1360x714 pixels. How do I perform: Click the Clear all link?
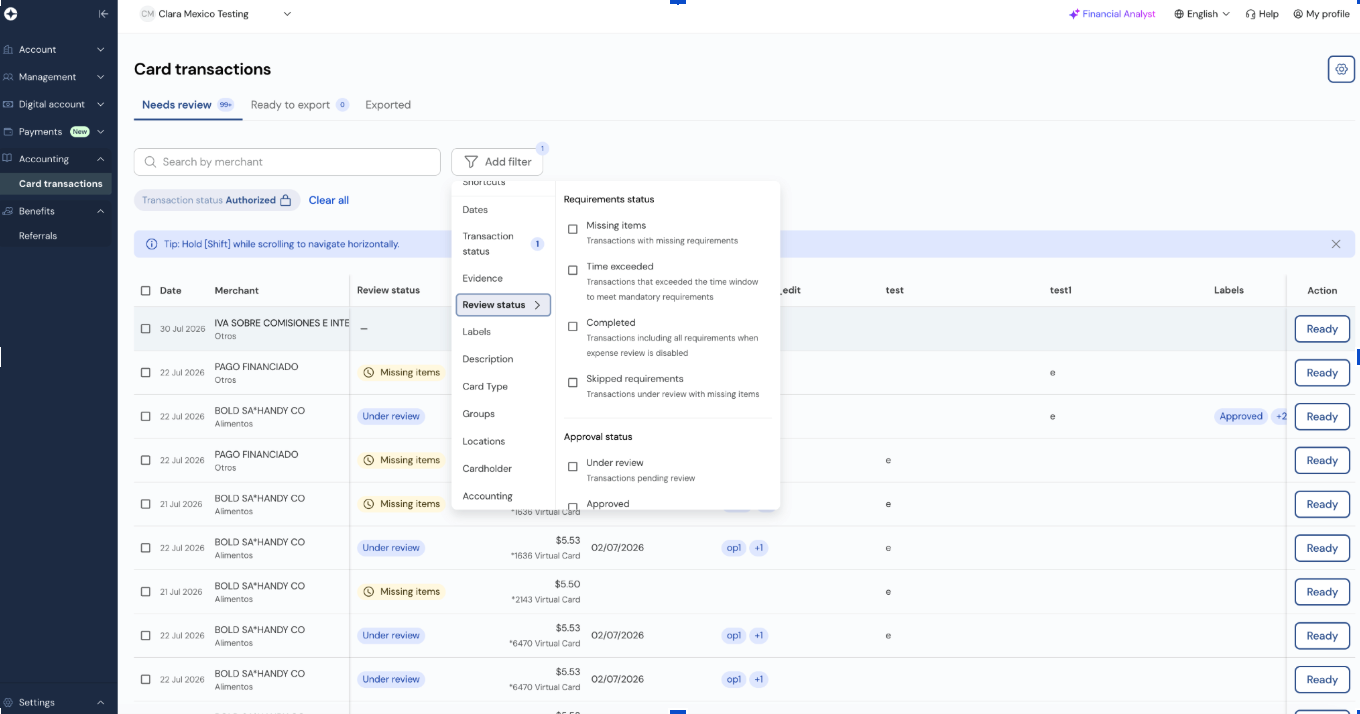pos(329,200)
